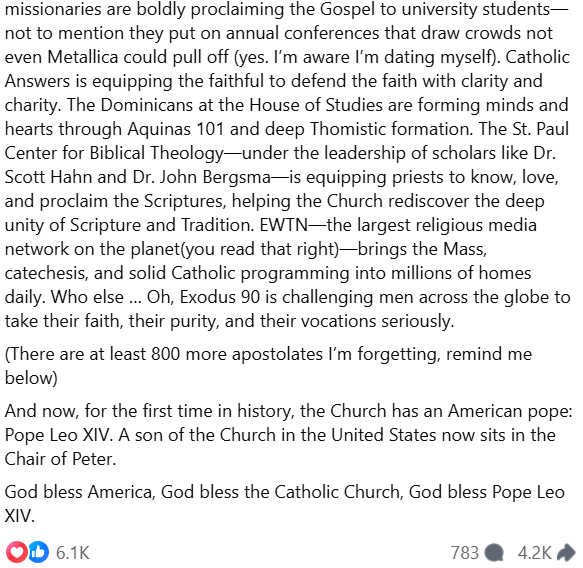The image size is (583, 568).
Task: Click the blue thumbs-up like icon
Action: pos(38,552)
